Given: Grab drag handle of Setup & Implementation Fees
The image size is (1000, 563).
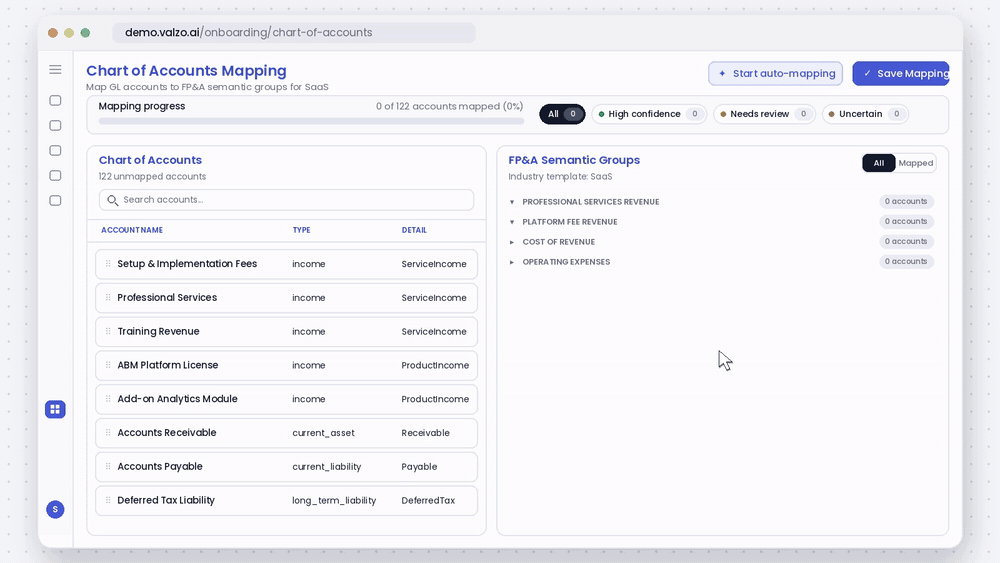Looking at the screenshot, I should tap(108, 263).
